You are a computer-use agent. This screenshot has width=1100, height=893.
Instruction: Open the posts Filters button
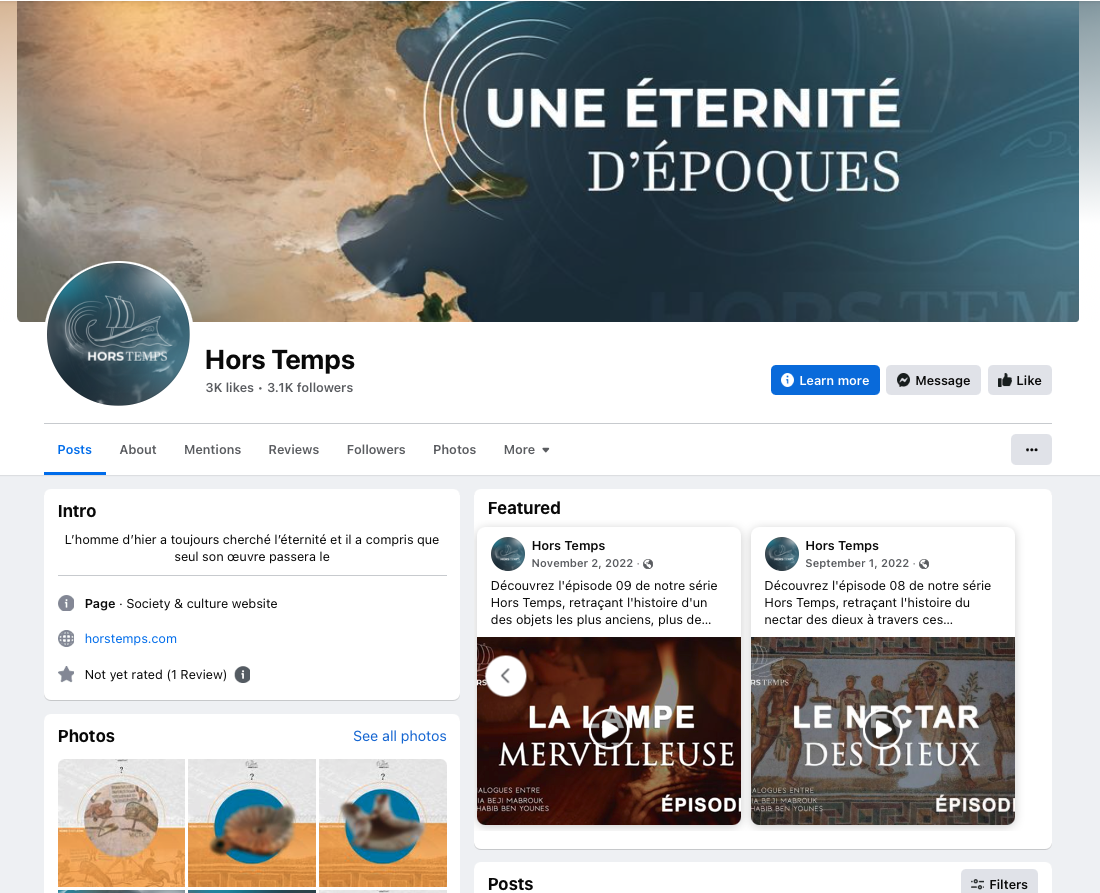point(999,884)
